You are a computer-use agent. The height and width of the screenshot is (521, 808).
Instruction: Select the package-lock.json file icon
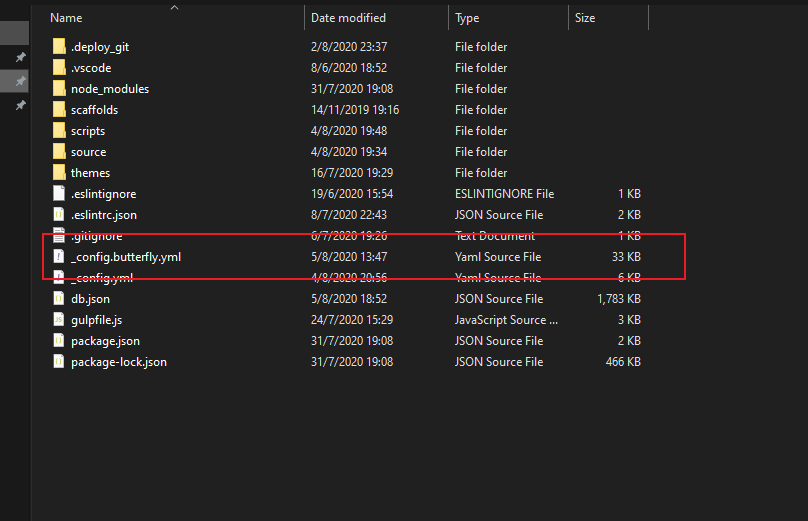[x=59, y=362]
